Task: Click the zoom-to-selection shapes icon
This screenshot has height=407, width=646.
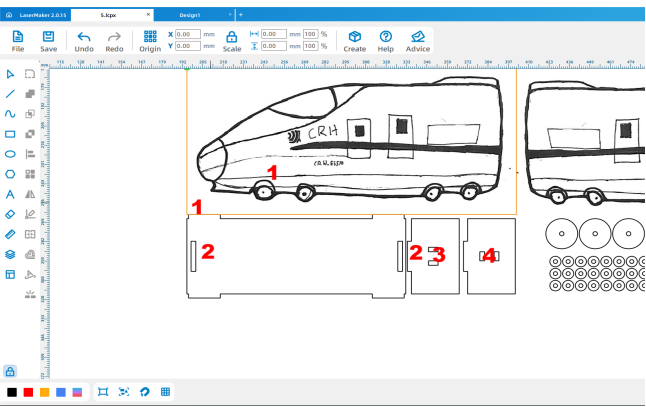Action: click(124, 392)
